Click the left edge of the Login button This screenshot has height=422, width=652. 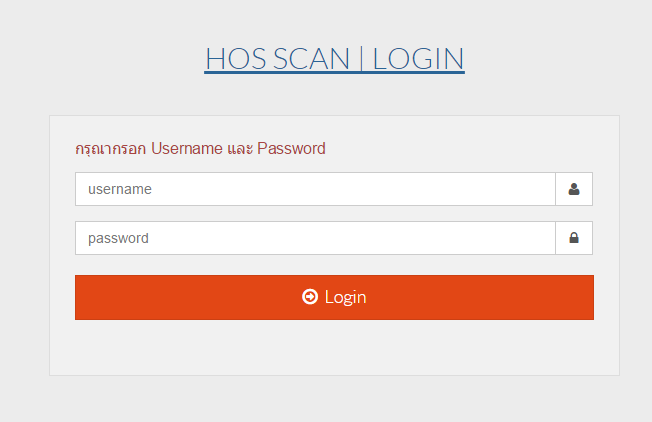[82, 297]
